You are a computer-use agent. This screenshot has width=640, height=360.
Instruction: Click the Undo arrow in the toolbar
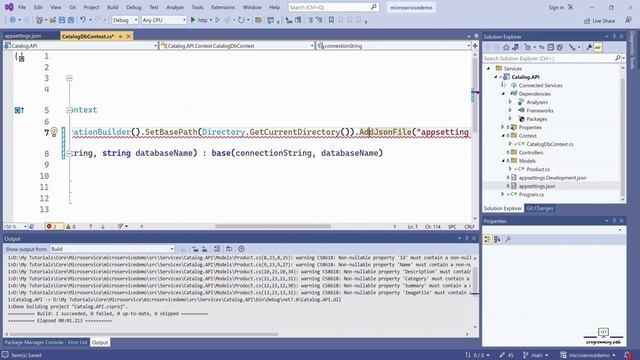[83, 20]
